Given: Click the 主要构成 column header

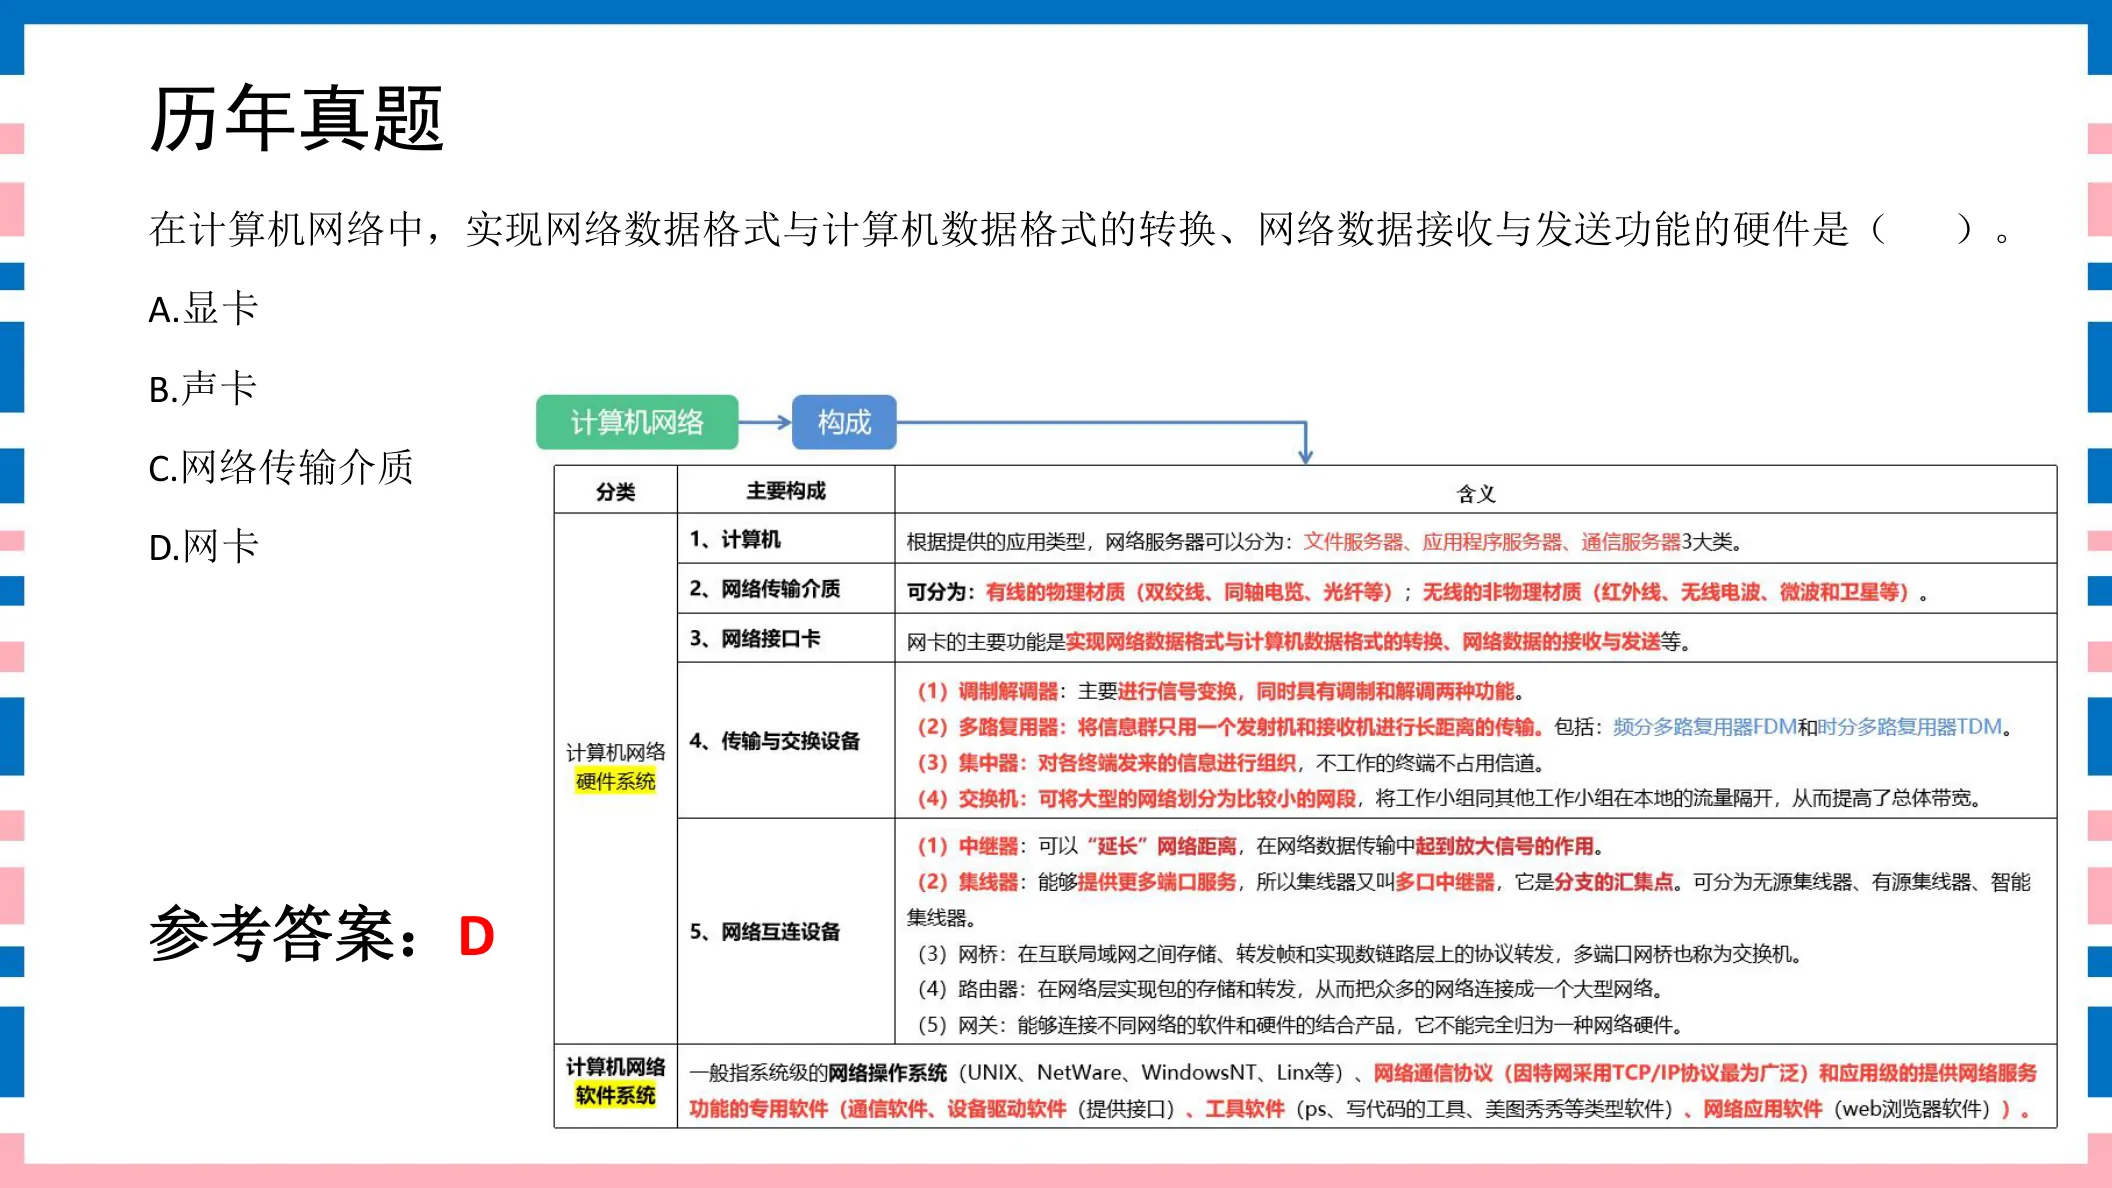Looking at the screenshot, I should click(786, 491).
